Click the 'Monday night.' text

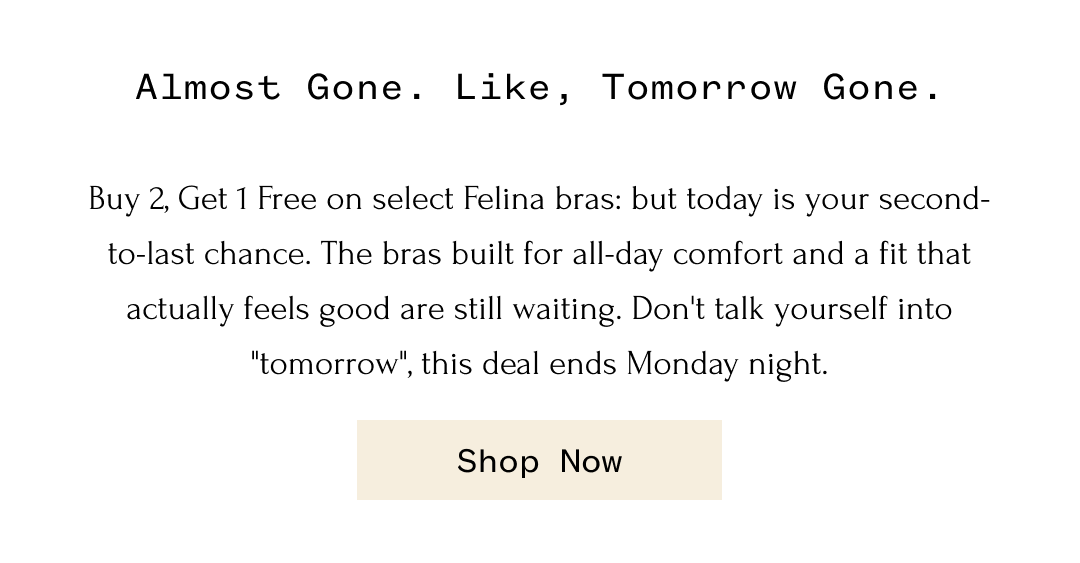727,364
